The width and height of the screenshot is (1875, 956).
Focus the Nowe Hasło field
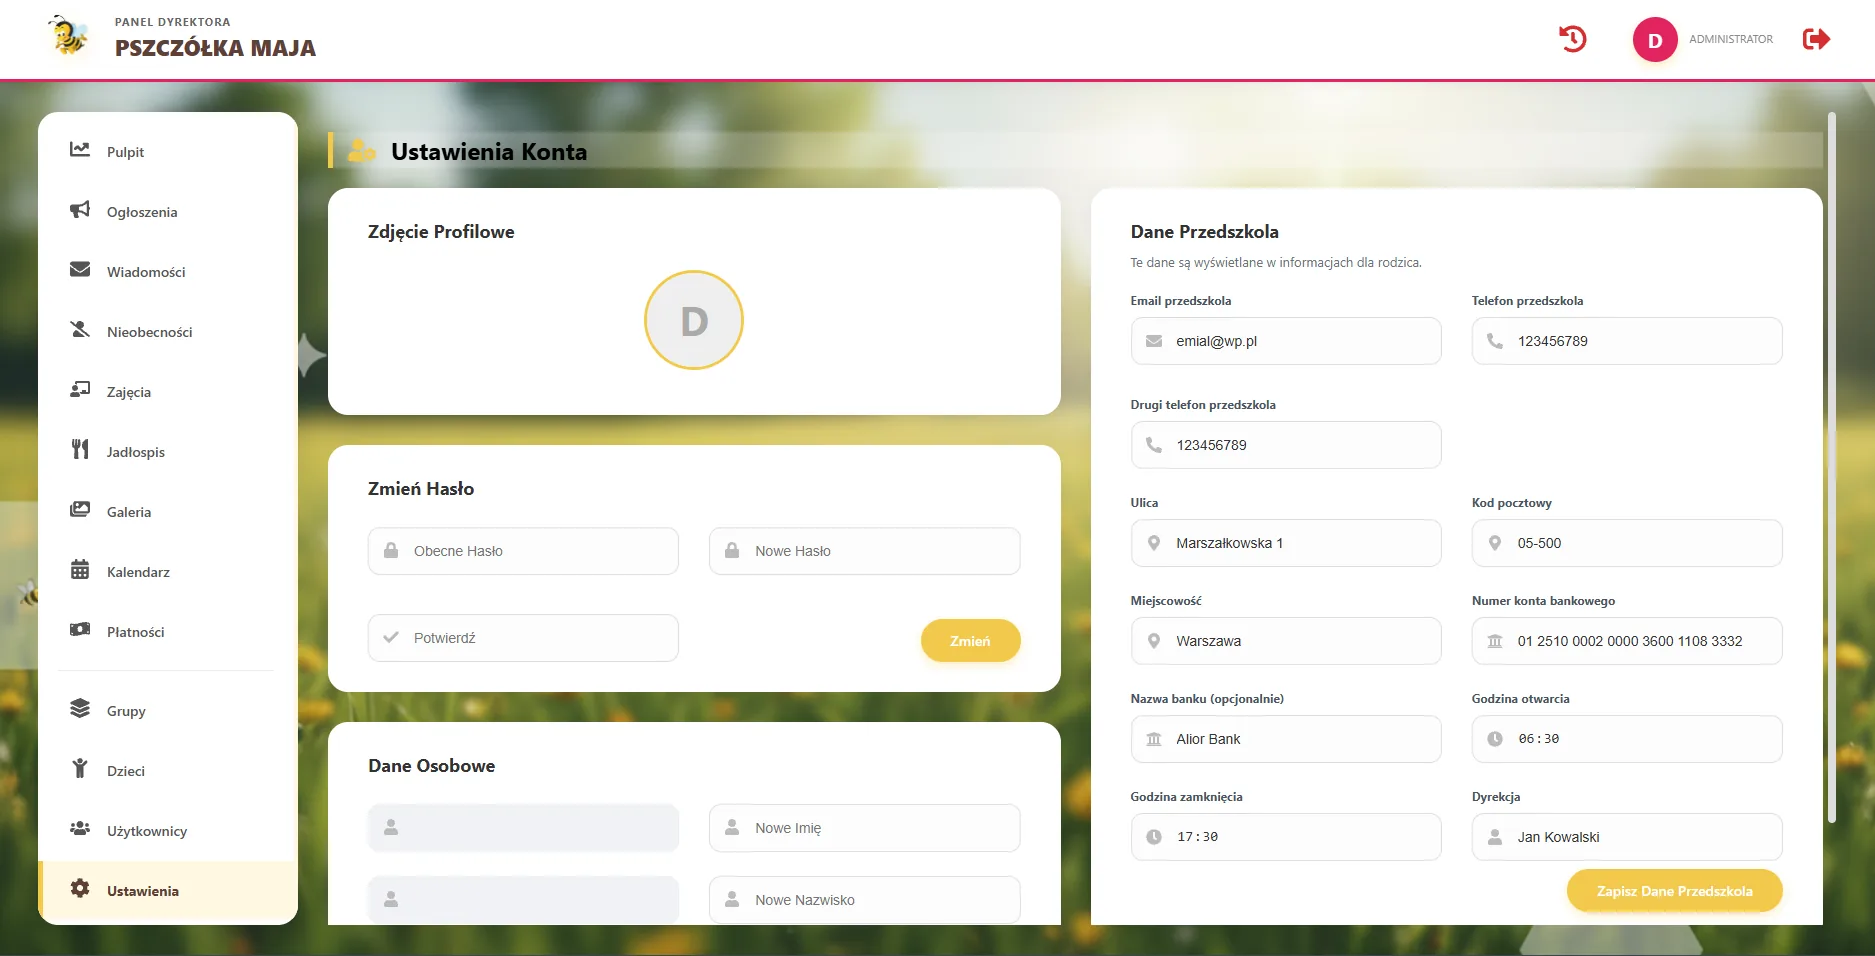(x=864, y=551)
